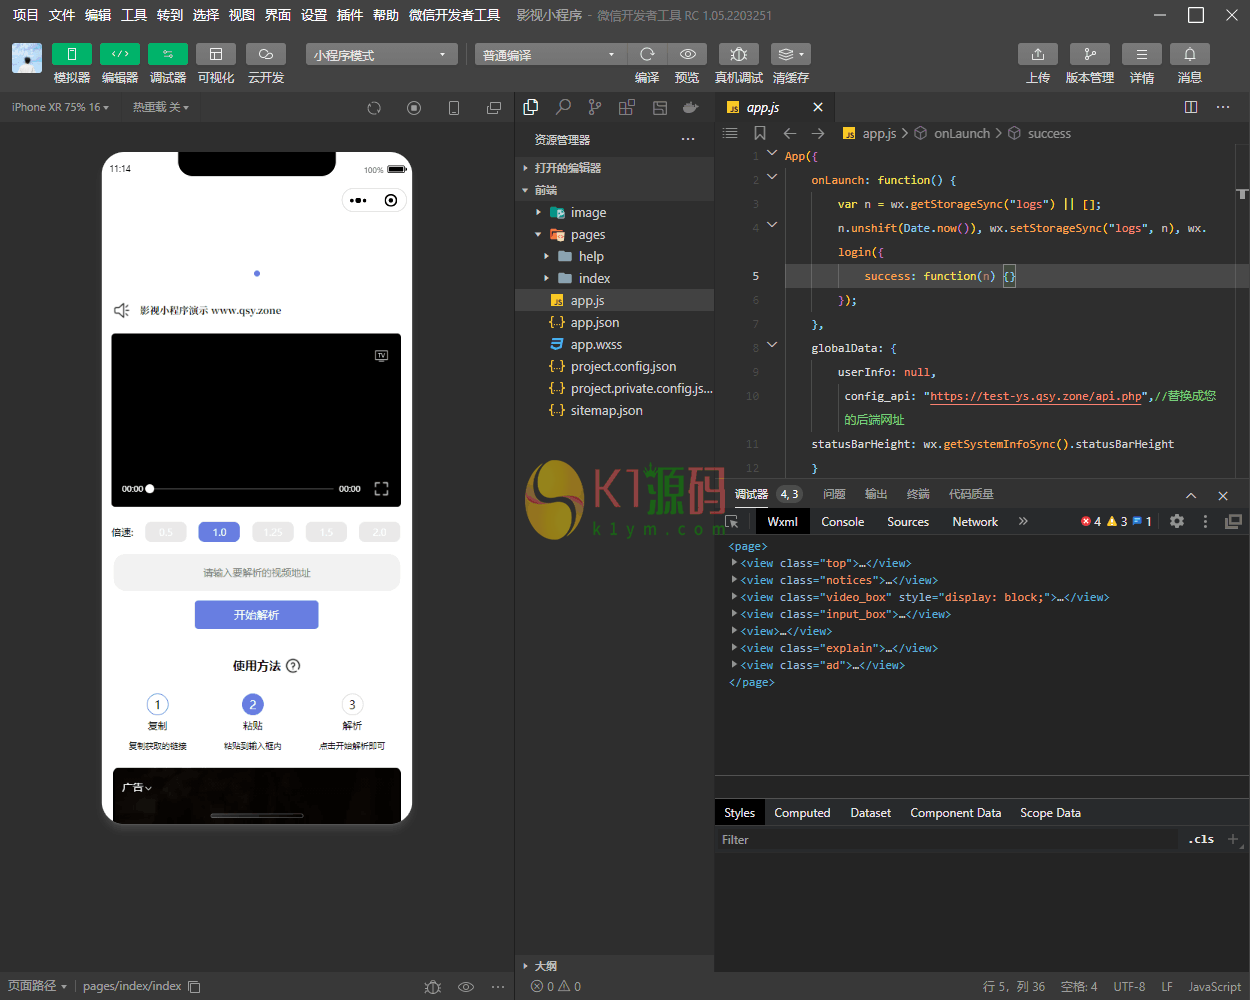Click the Compile refresh icon in toolbar
This screenshot has height=1000, width=1250.
(x=647, y=54)
